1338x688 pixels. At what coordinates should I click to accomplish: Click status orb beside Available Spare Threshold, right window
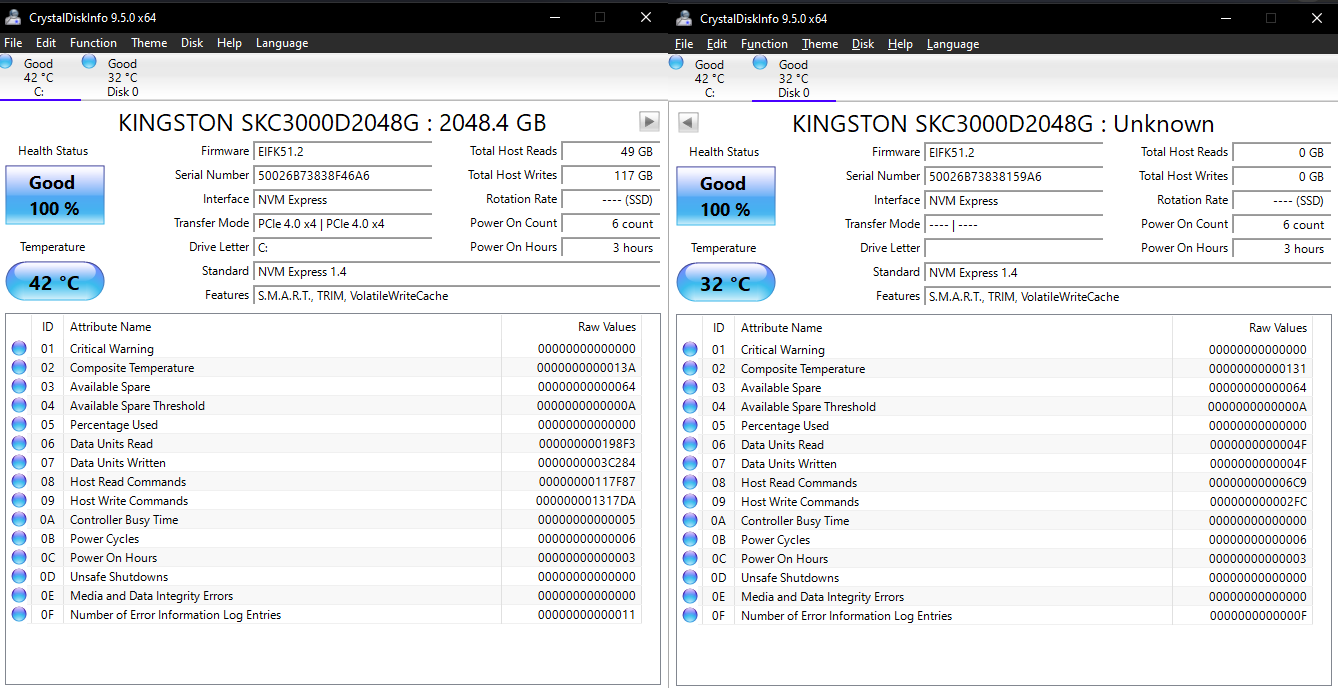[x=690, y=407]
